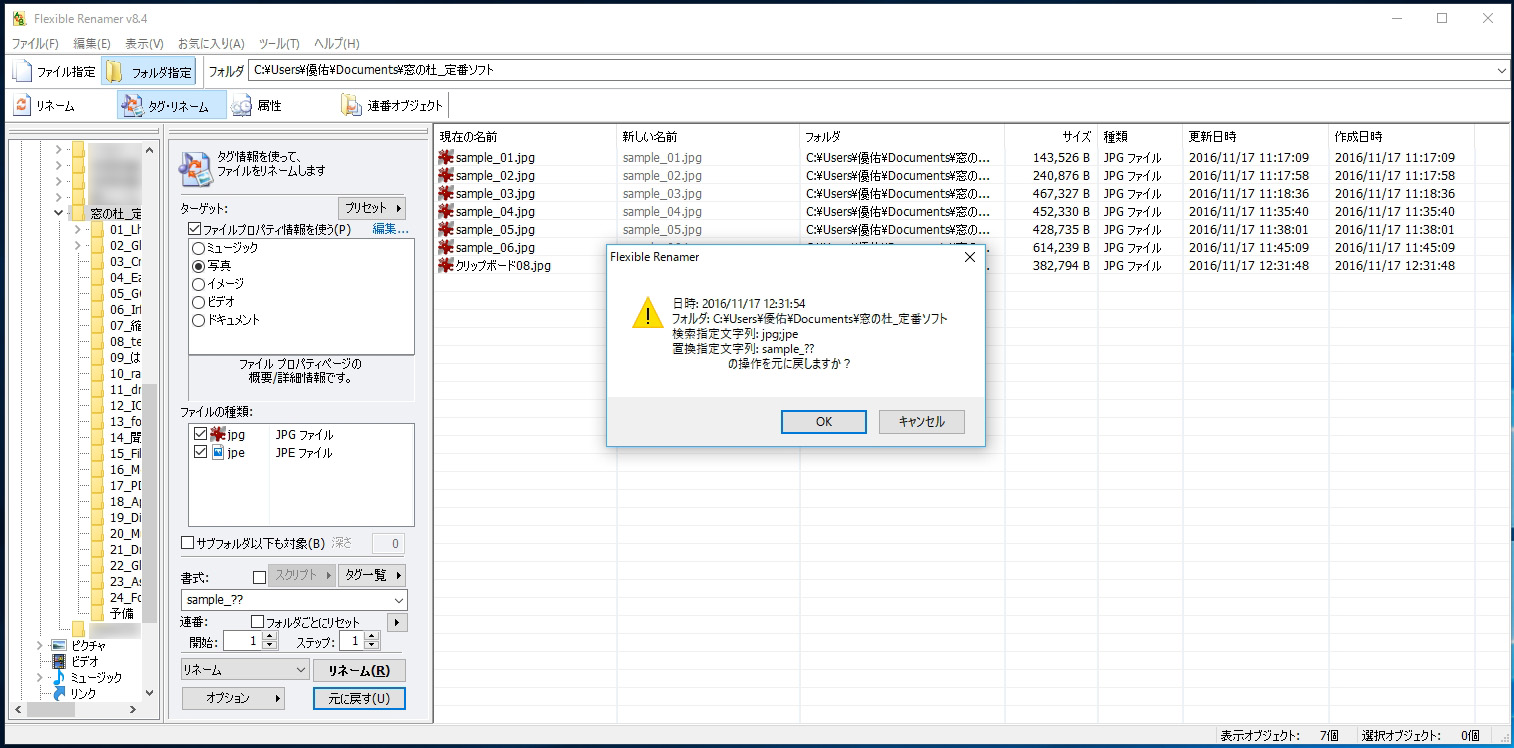Enable the フォルダごとにリセット checkbox

[x=257, y=622]
